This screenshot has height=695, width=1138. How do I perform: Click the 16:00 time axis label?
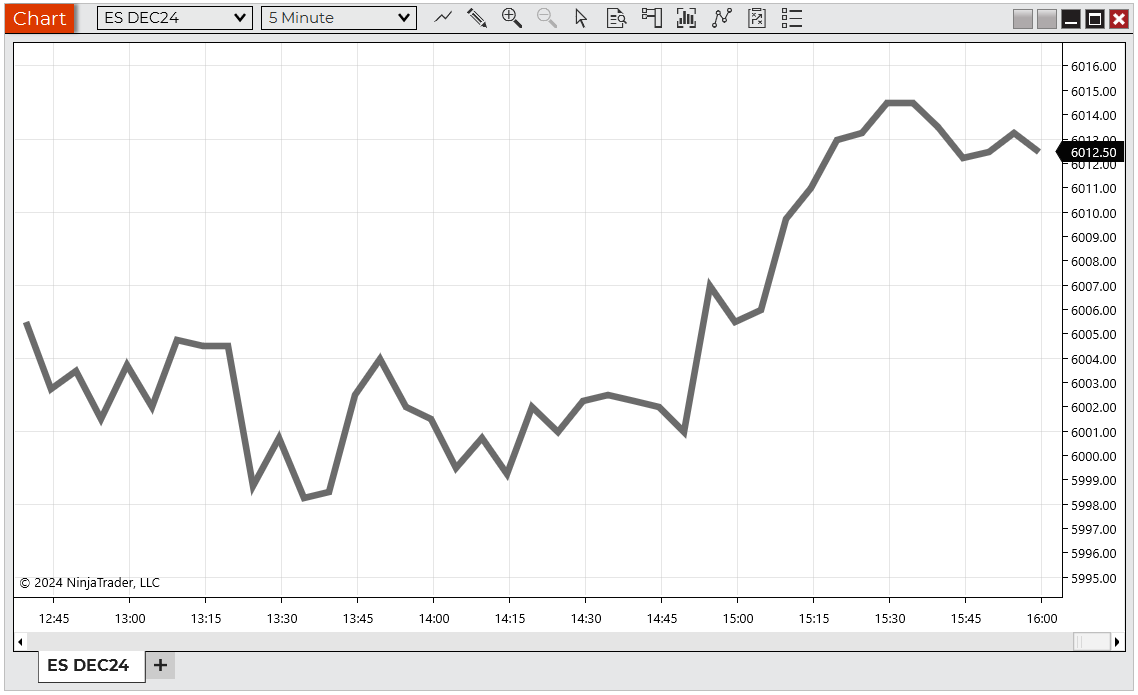click(1041, 618)
